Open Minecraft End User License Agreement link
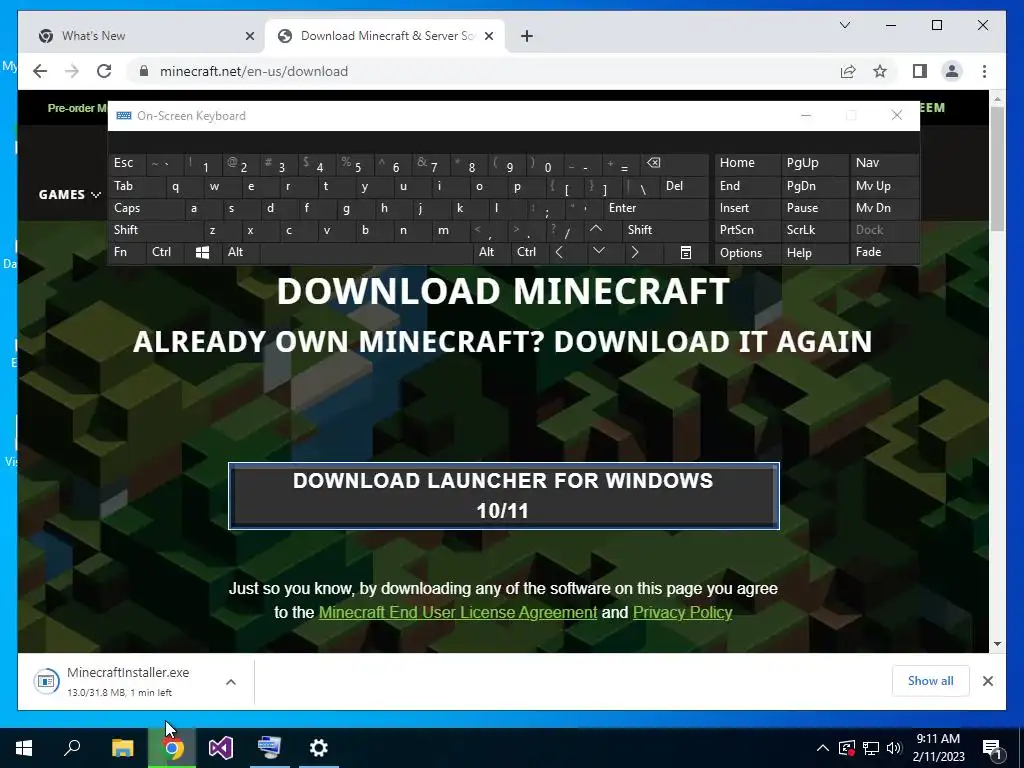Screen dimensions: 1024x768 (x=458, y=613)
